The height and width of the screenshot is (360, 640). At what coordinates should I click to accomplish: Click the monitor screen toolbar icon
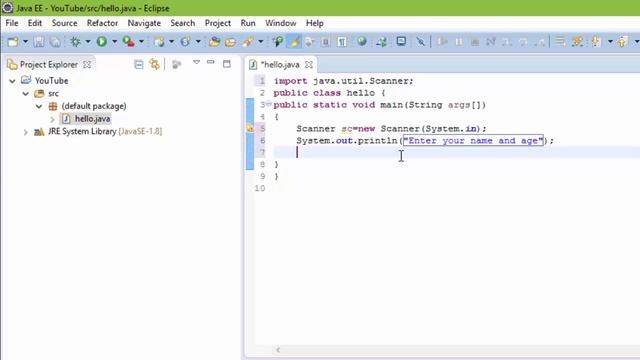(x=401, y=42)
